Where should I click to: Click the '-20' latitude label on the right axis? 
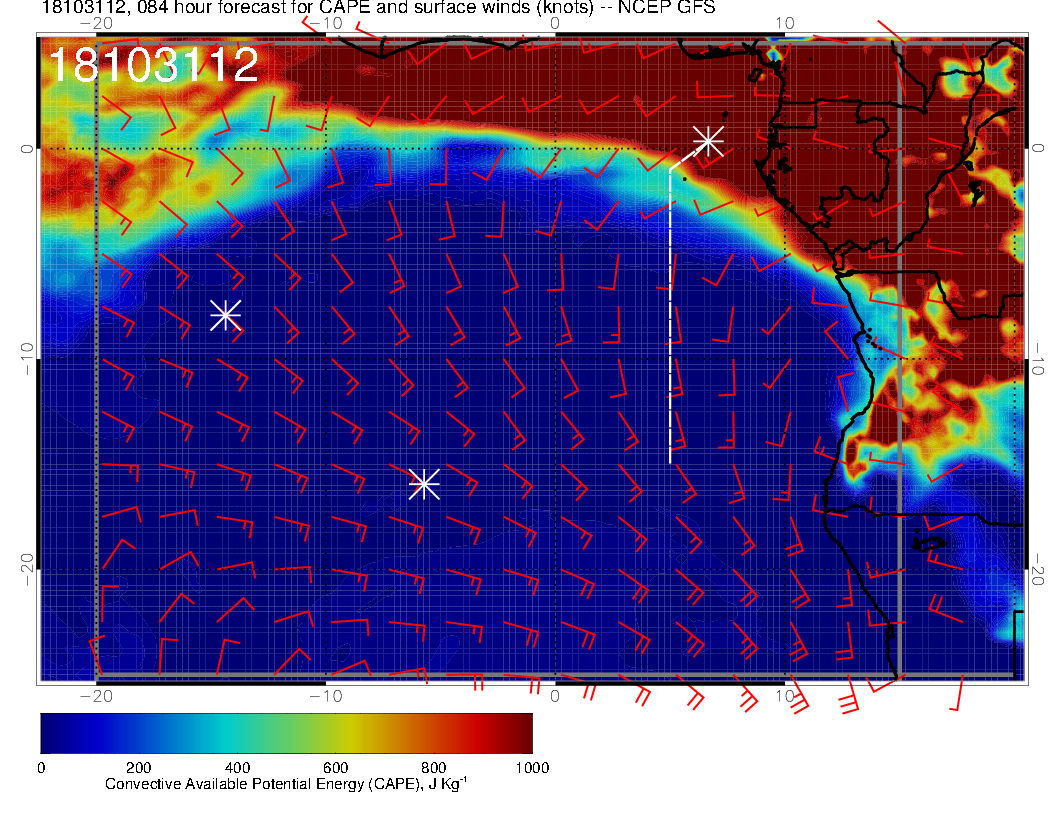(x=1038, y=570)
